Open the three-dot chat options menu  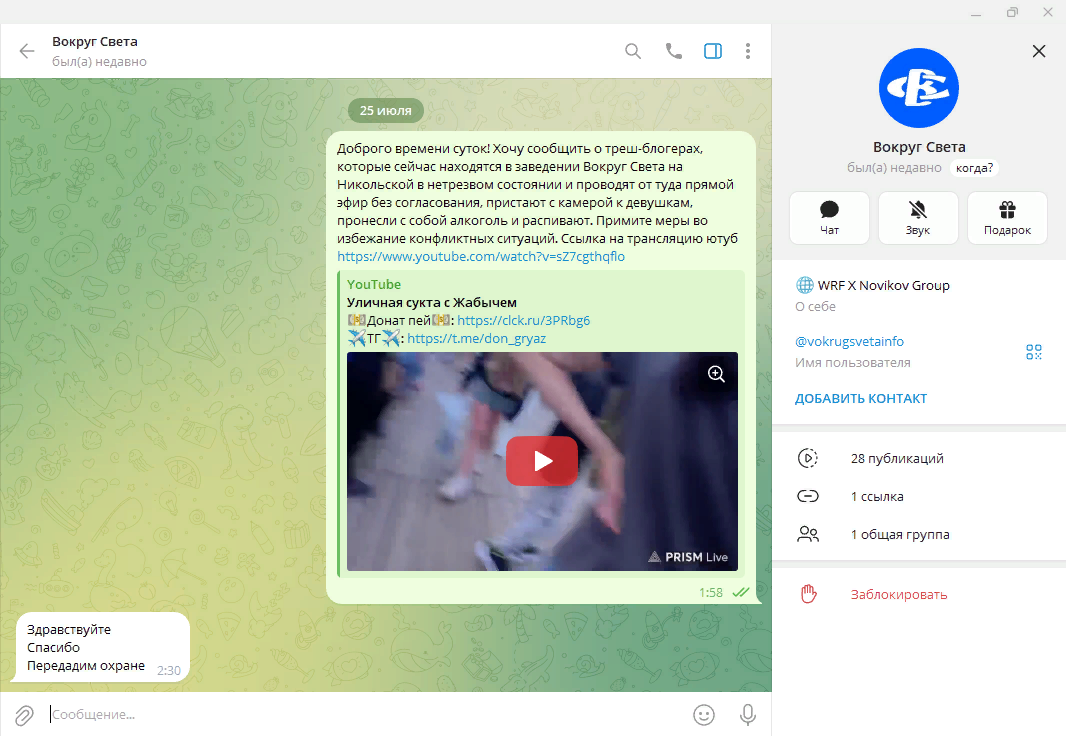[748, 51]
